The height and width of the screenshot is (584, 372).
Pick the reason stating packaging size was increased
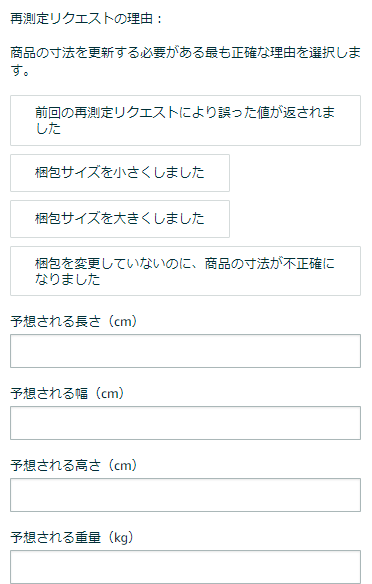click(x=120, y=219)
